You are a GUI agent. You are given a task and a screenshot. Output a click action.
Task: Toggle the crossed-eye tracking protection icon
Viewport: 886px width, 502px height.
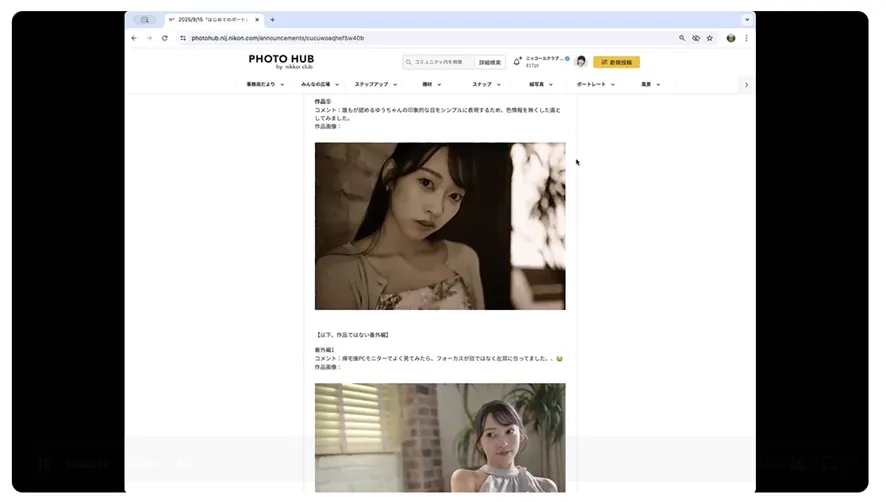pyautogui.click(x=696, y=38)
